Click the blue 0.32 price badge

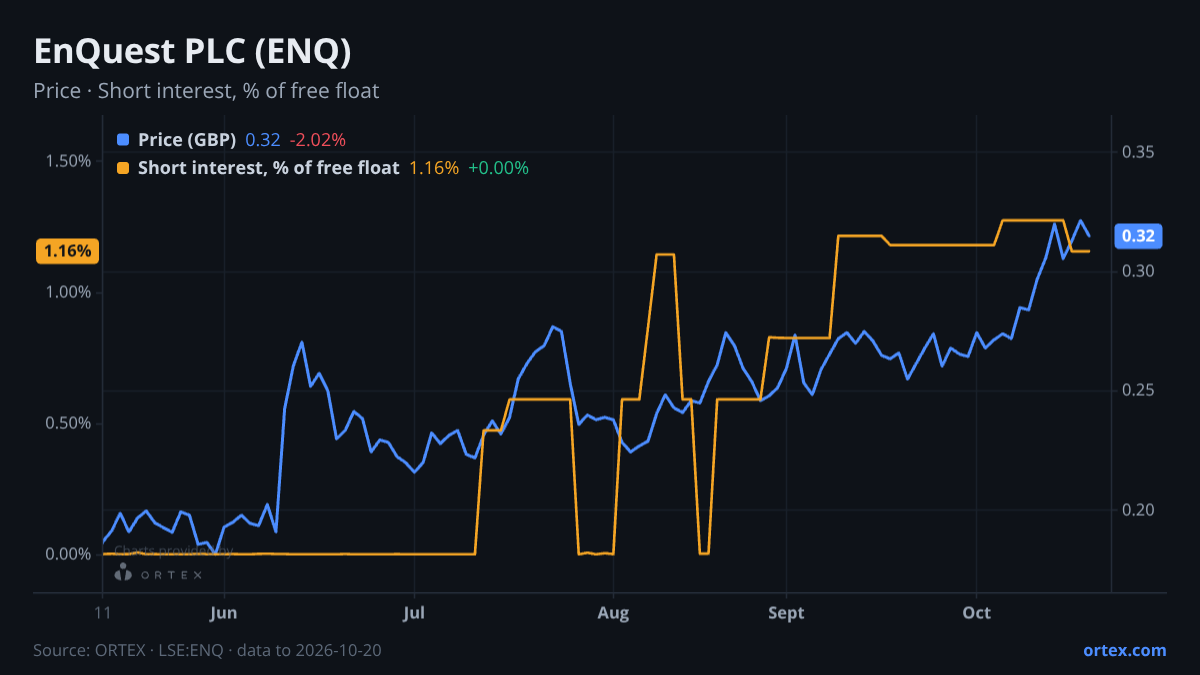pos(1139,236)
